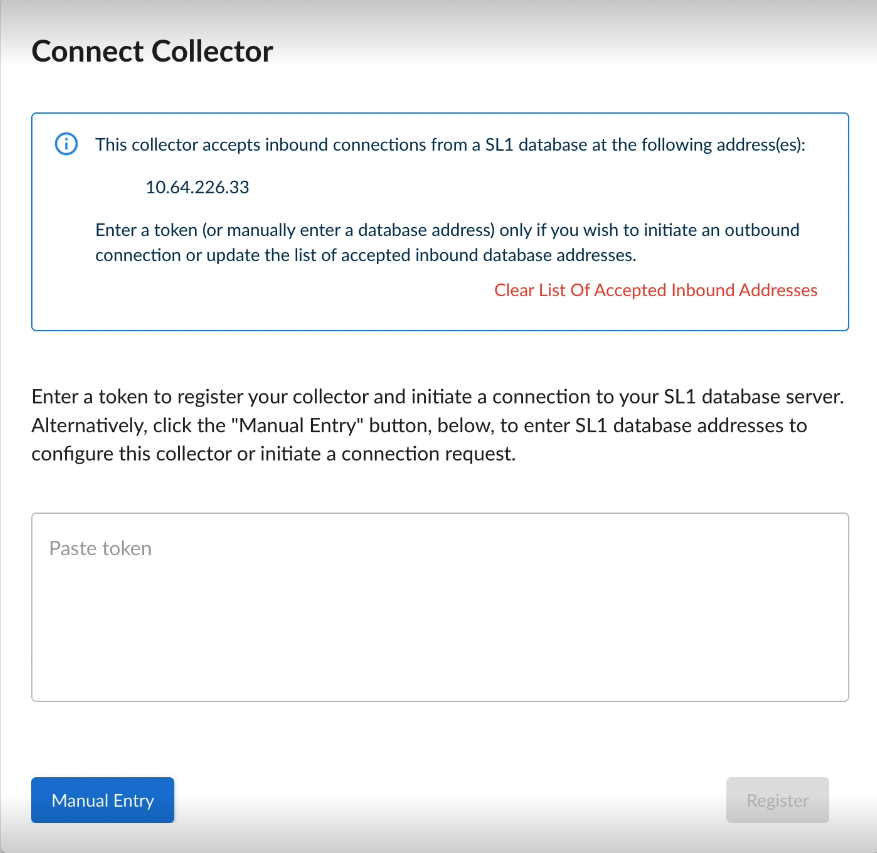Click the instructions paragraph about registering your collector
The height and width of the screenshot is (853, 877).
[438, 424]
